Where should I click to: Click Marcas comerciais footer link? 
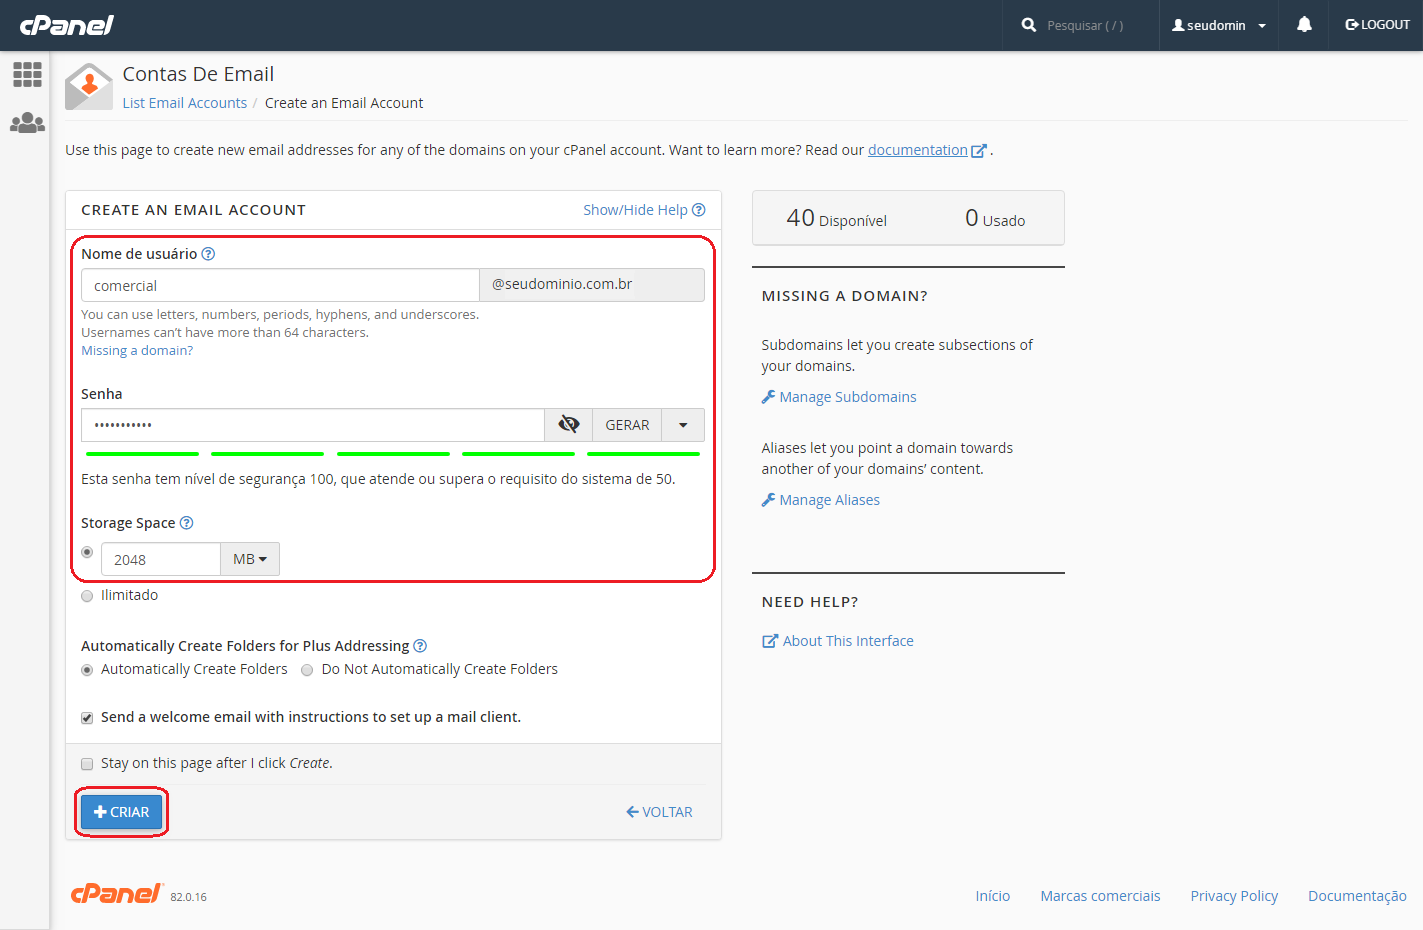[1100, 896]
